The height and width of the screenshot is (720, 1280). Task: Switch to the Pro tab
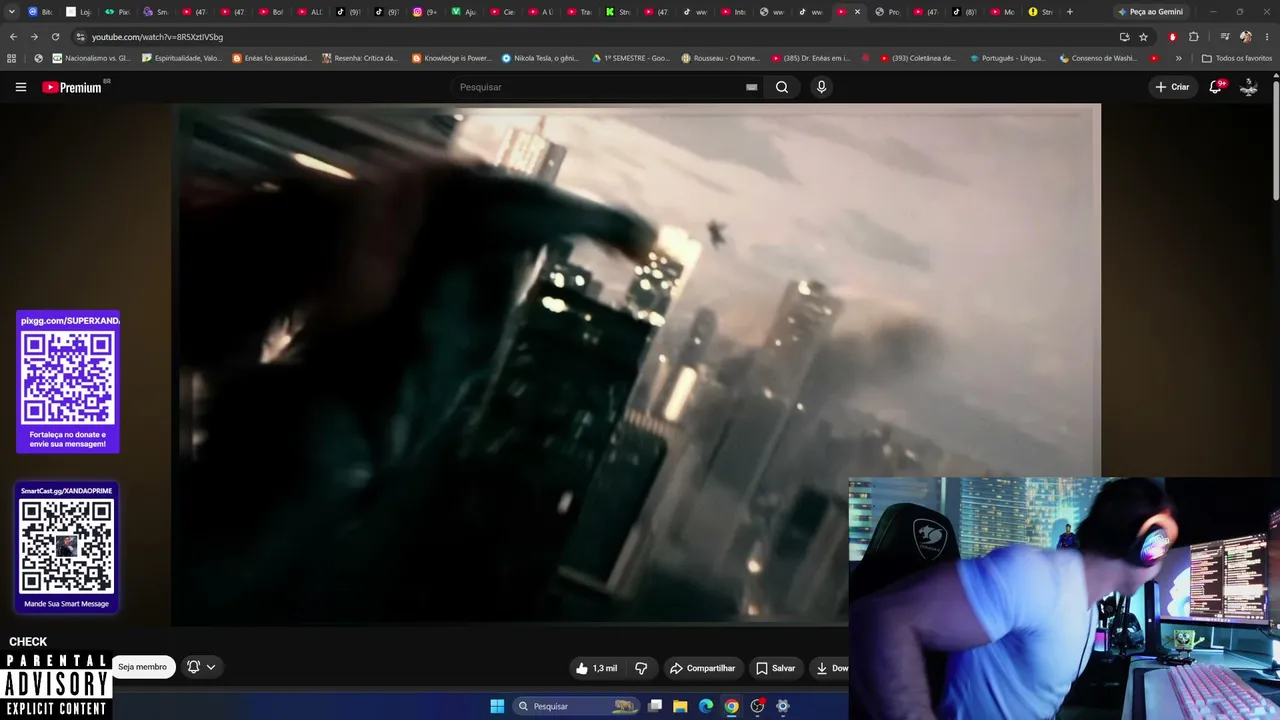tap(888, 12)
